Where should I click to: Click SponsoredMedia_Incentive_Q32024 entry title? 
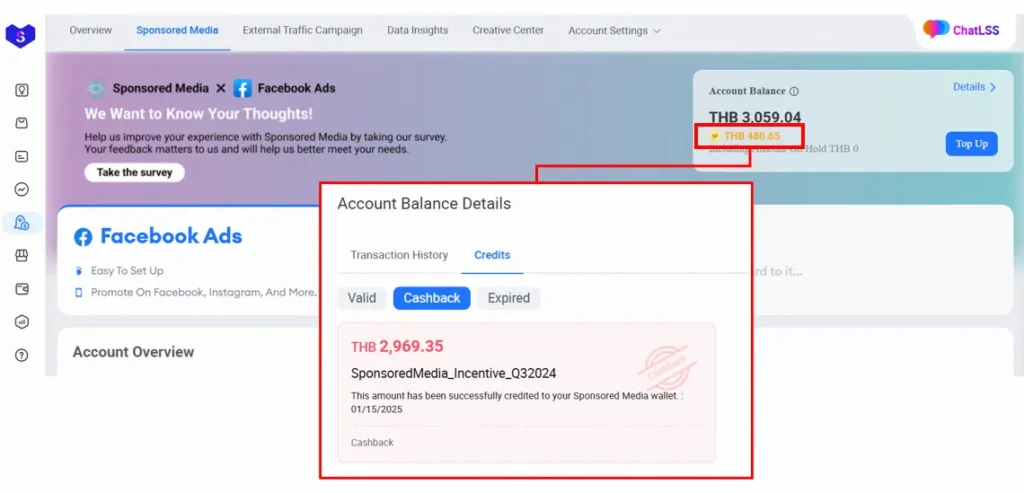pyautogui.click(x=453, y=374)
